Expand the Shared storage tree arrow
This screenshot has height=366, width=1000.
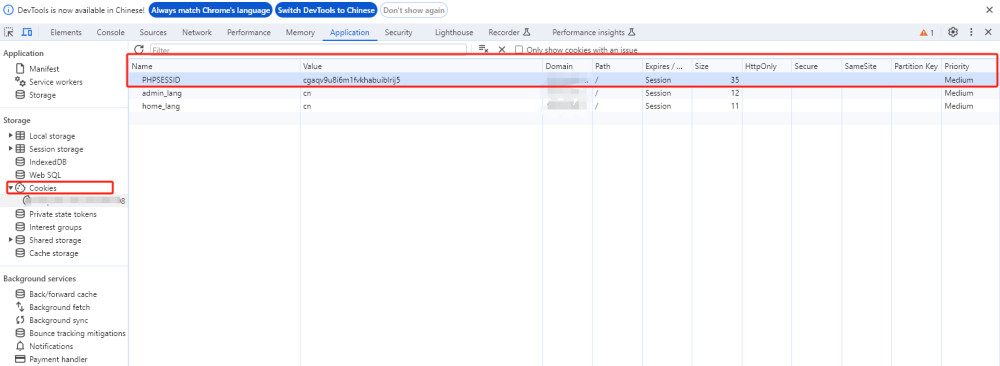pos(10,240)
